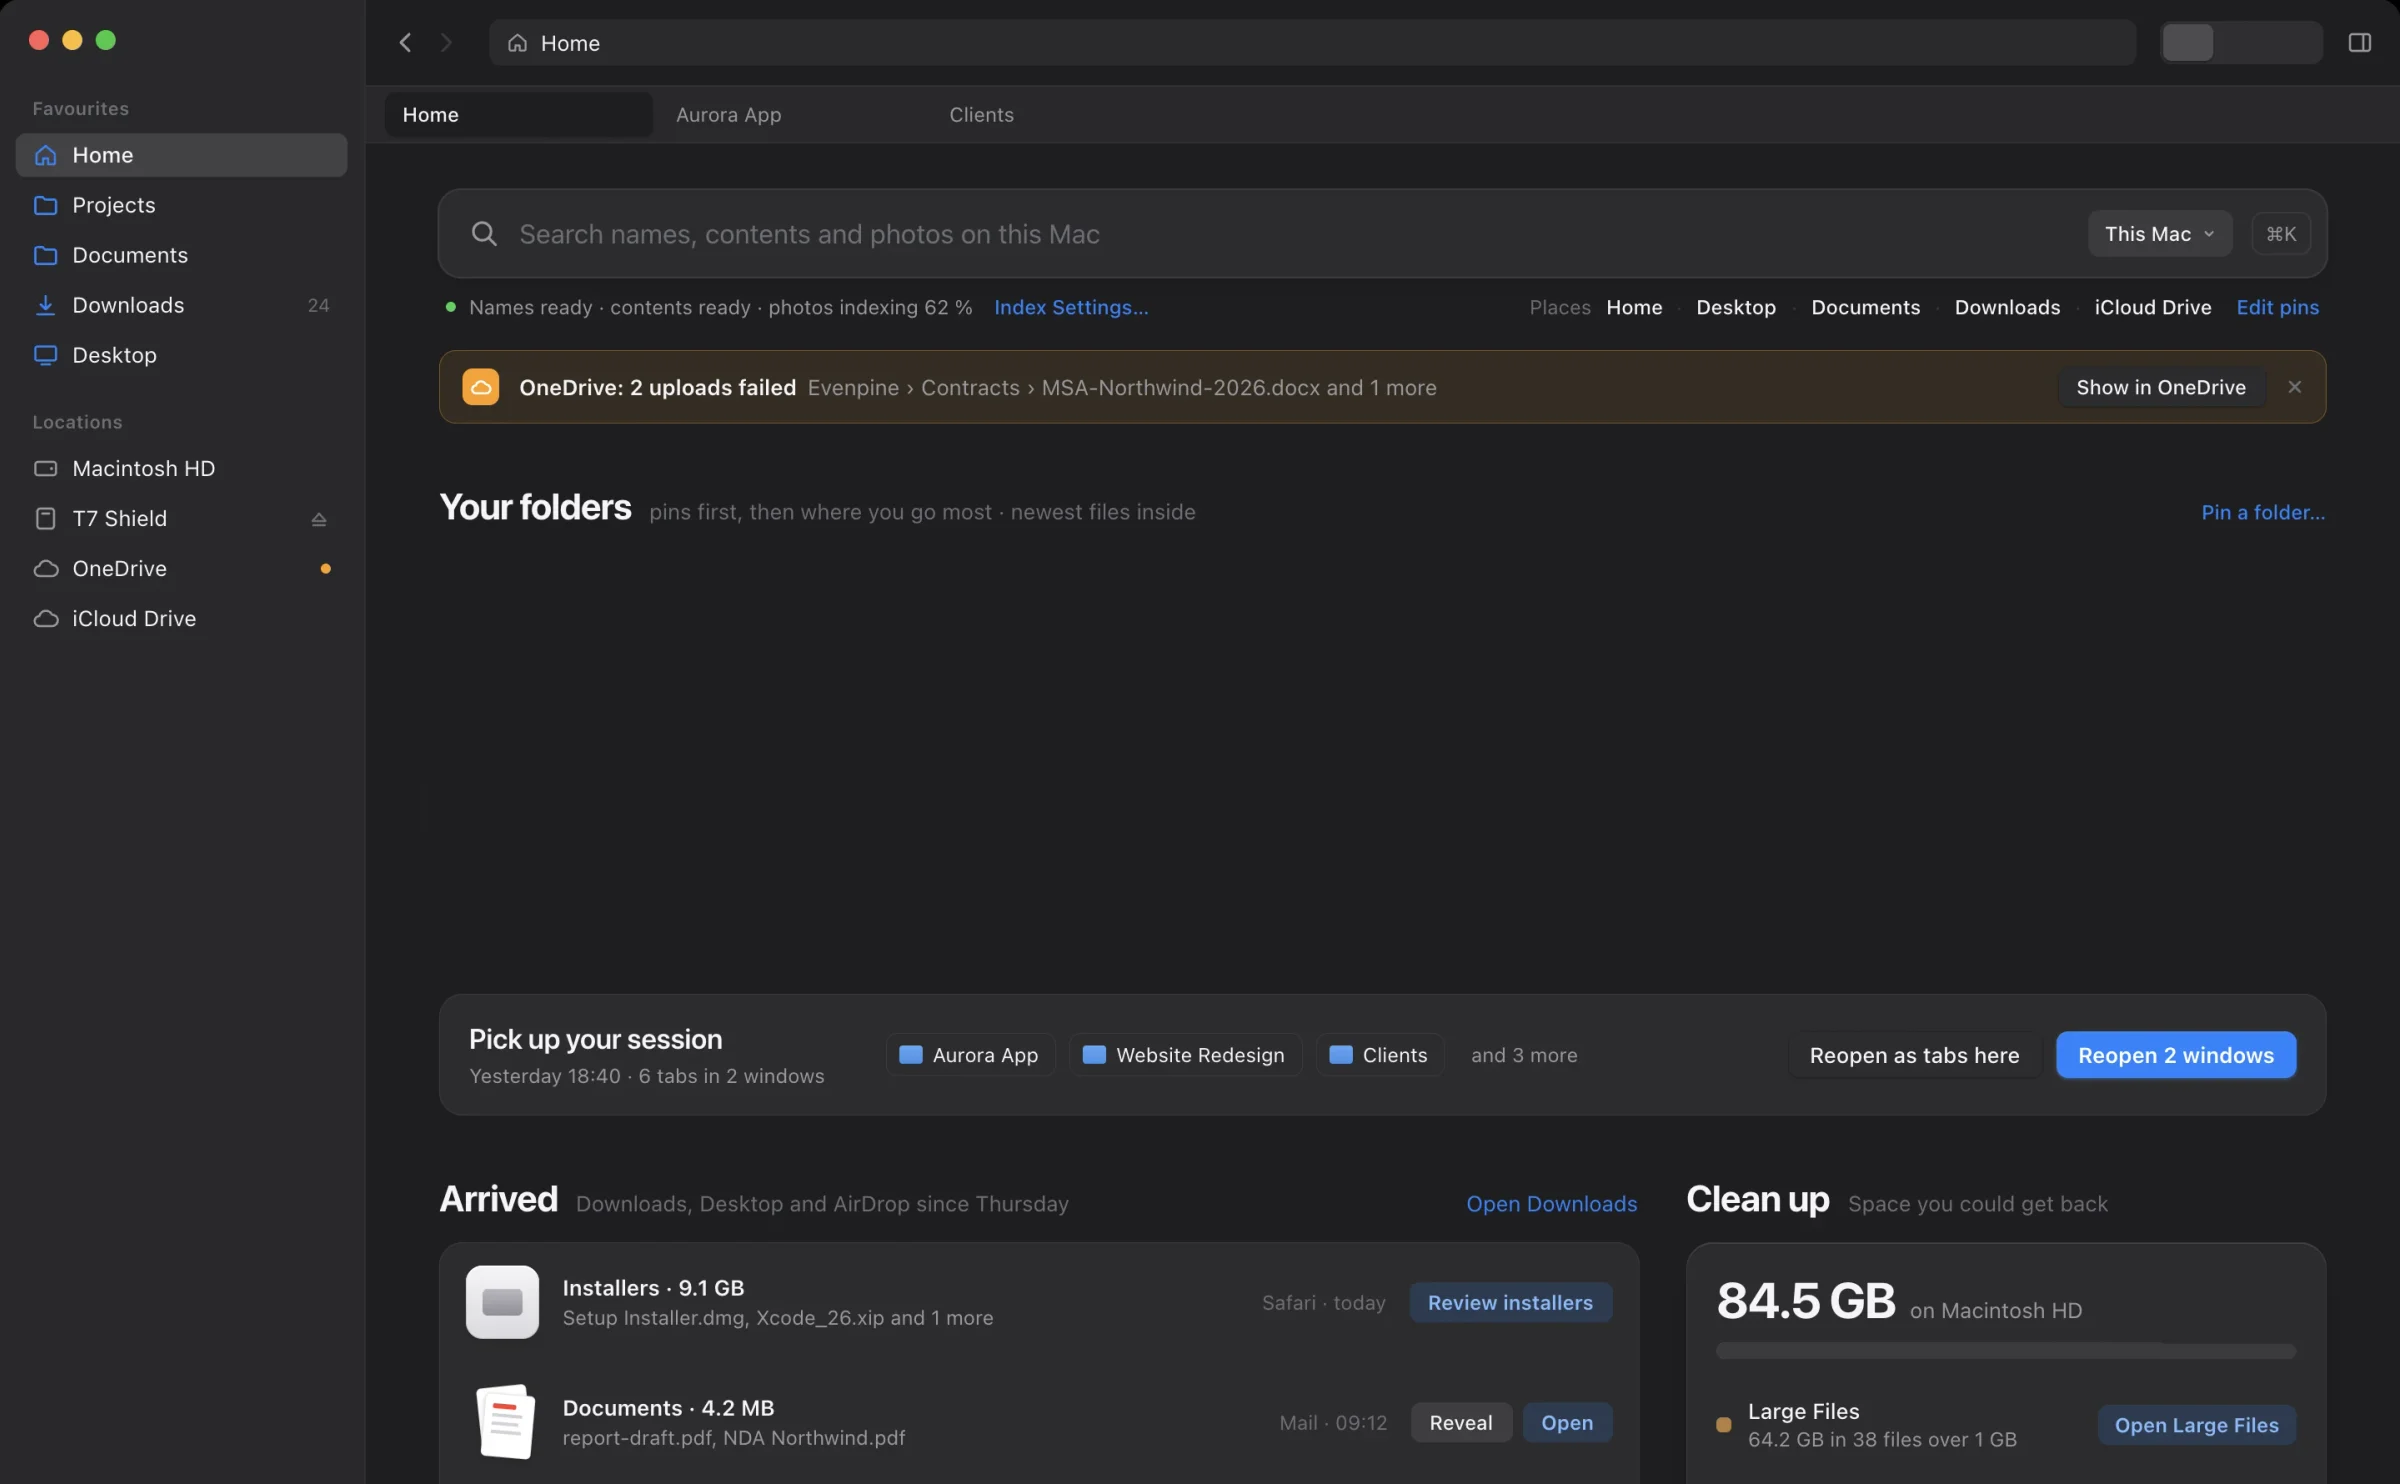Click Open Large Files button
This screenshot has height=1484, width=2400.
point(2196,1425)
